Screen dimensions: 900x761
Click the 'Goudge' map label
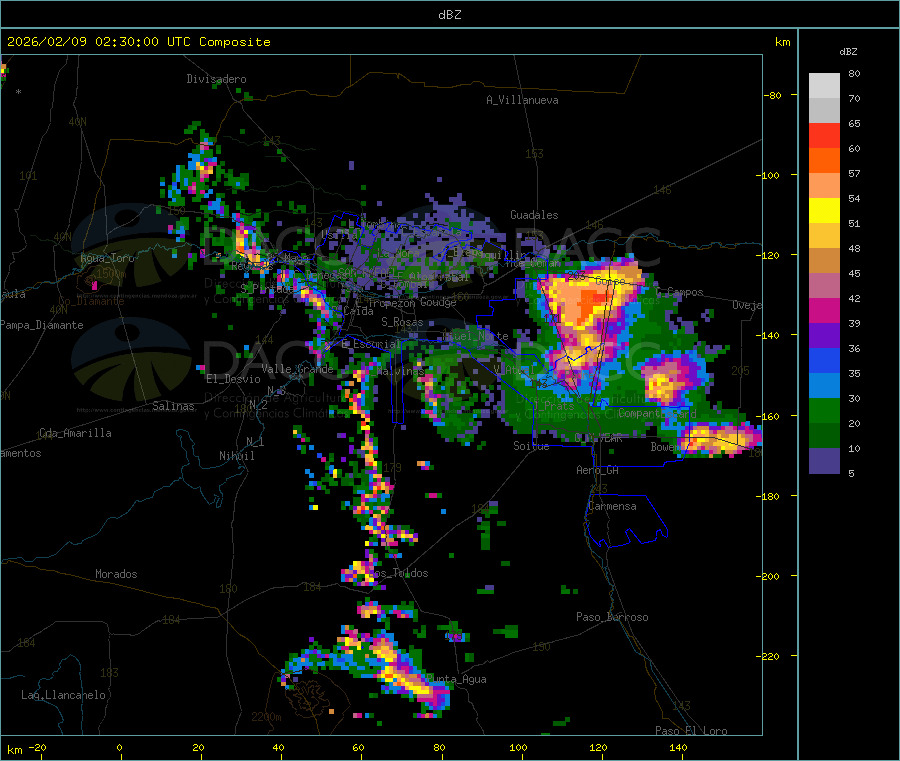[438, 302]
